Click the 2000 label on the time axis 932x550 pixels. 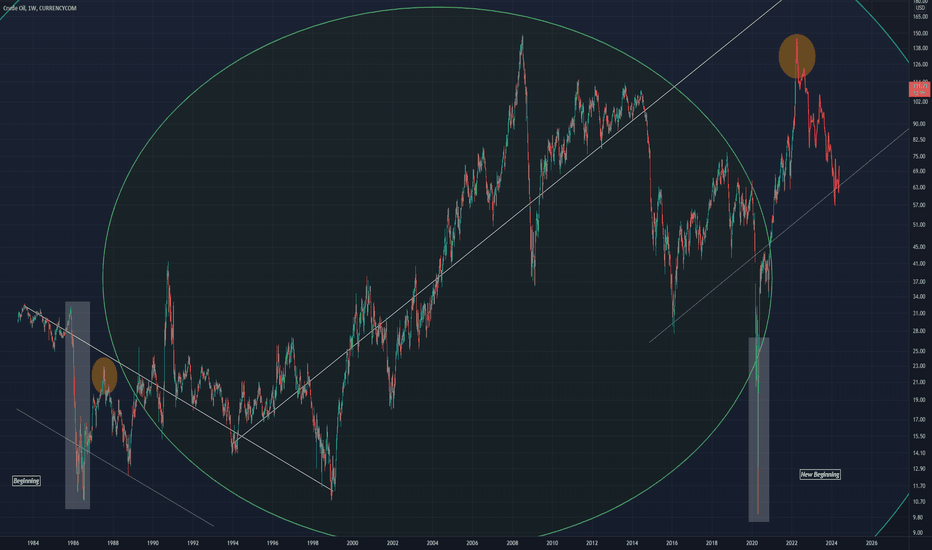[x=352, y=543]
